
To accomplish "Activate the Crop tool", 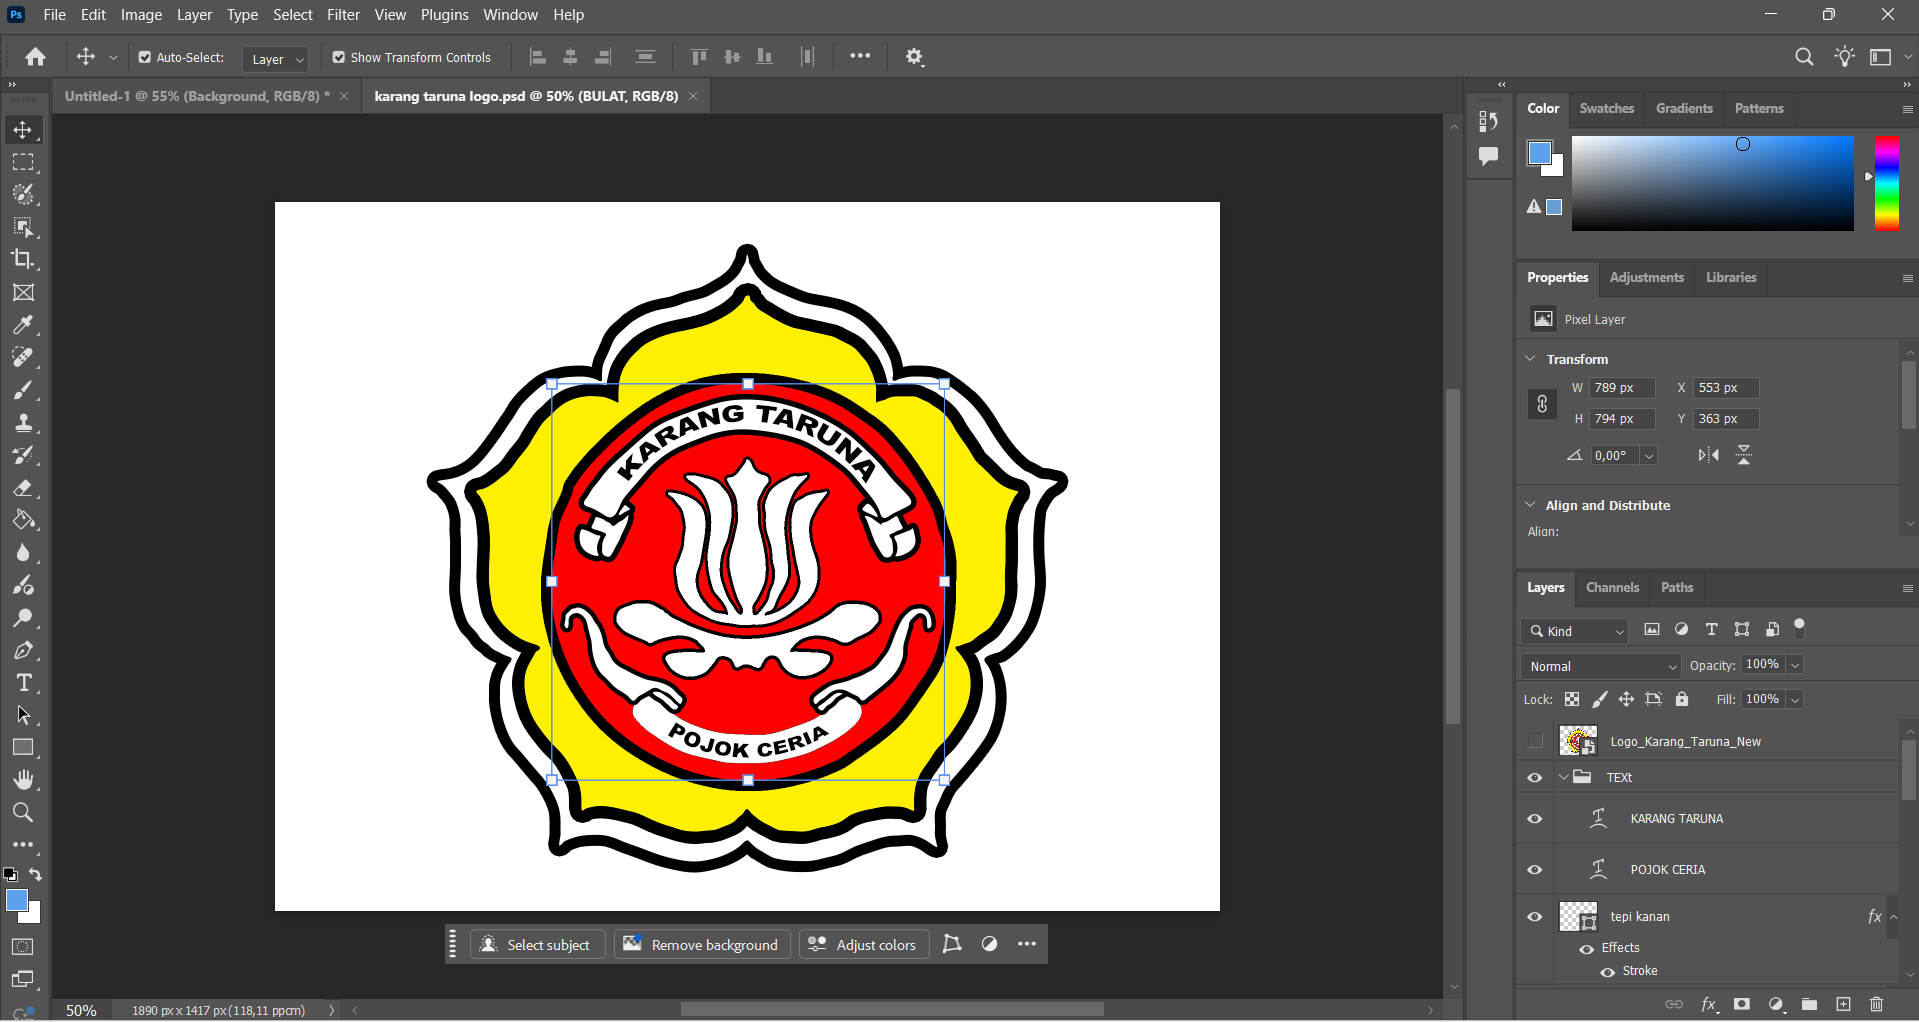I will point(23,259).
